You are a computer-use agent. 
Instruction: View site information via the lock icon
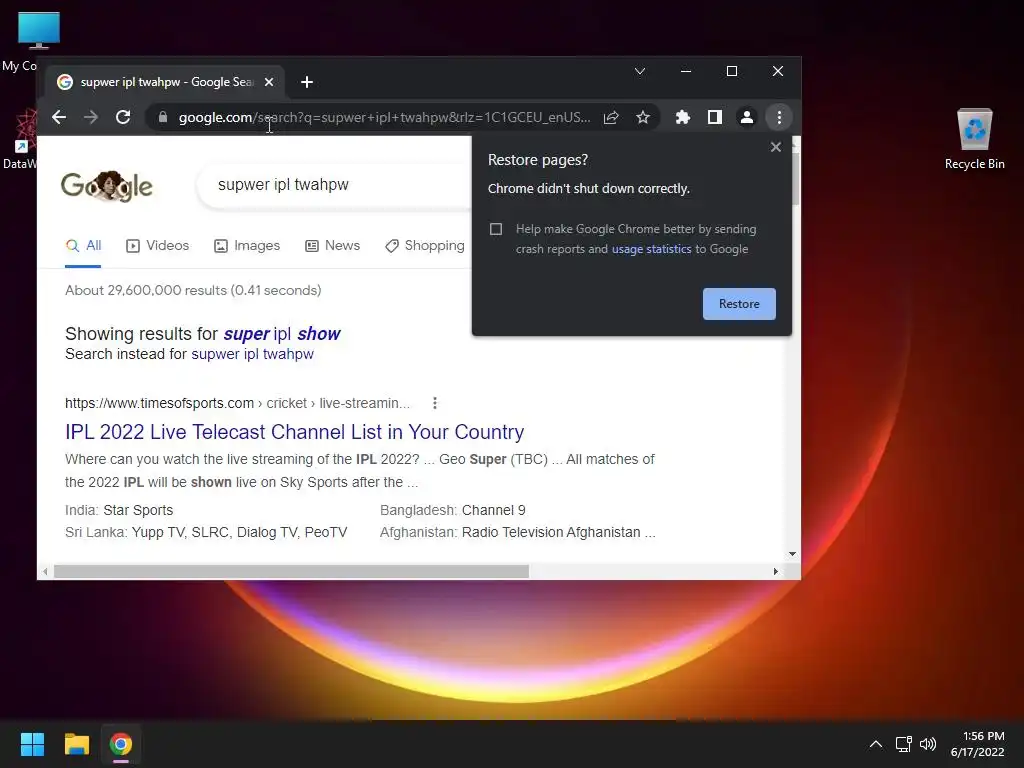(x=163, y=118)
